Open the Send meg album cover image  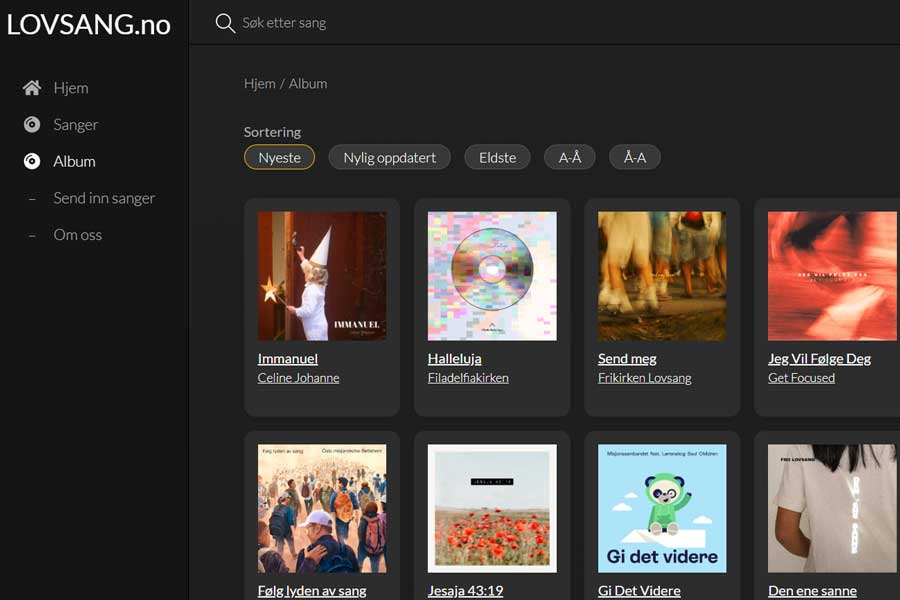[662, 276]
